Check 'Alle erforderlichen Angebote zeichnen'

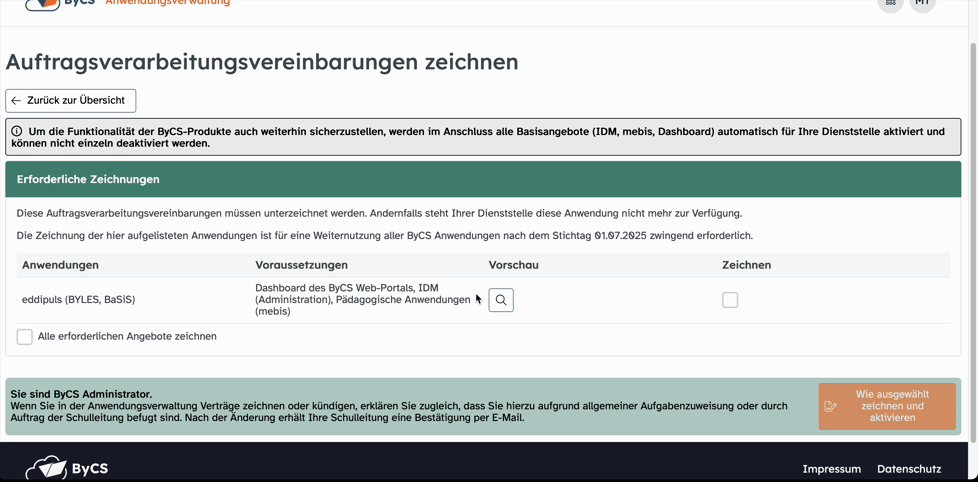pos(24,337)
